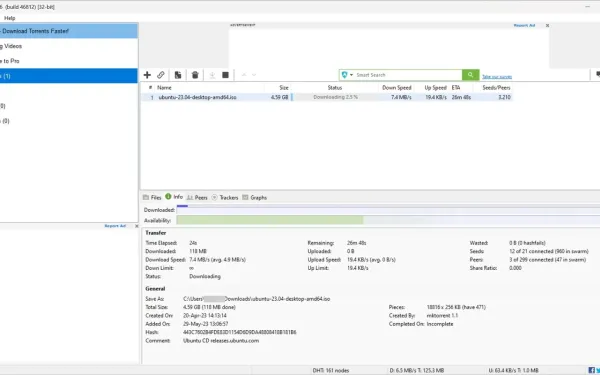Click the Downloaded pieces progress bar
The height and width of the screenshot is (375, 600).
click(388, 210)
